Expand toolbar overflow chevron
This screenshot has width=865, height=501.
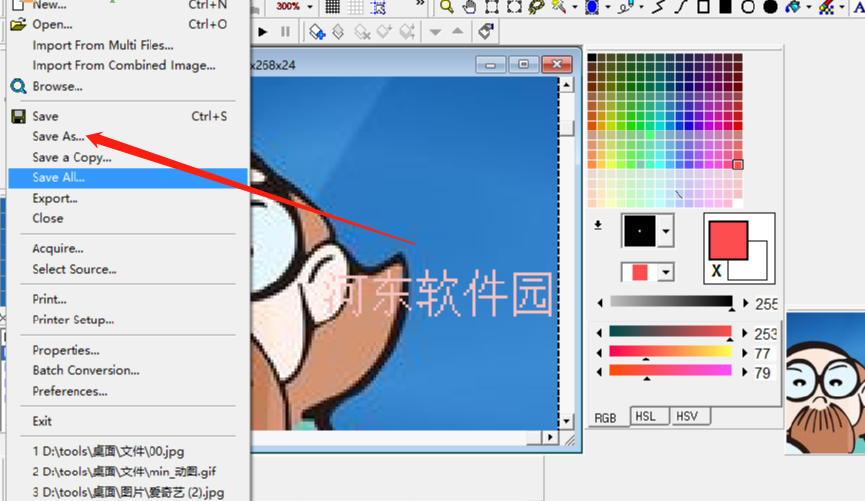420,3
